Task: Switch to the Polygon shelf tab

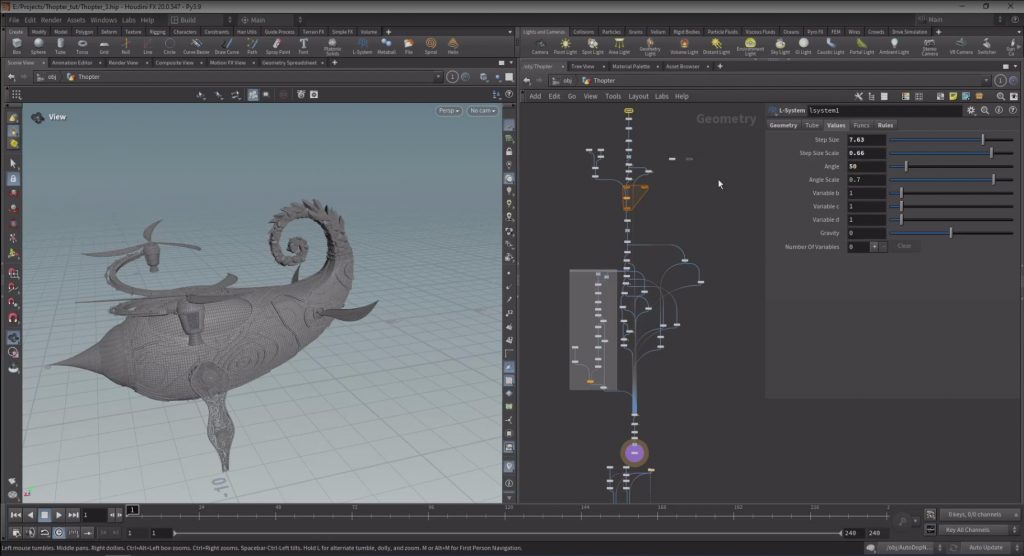Action: (x=84, y=31)
